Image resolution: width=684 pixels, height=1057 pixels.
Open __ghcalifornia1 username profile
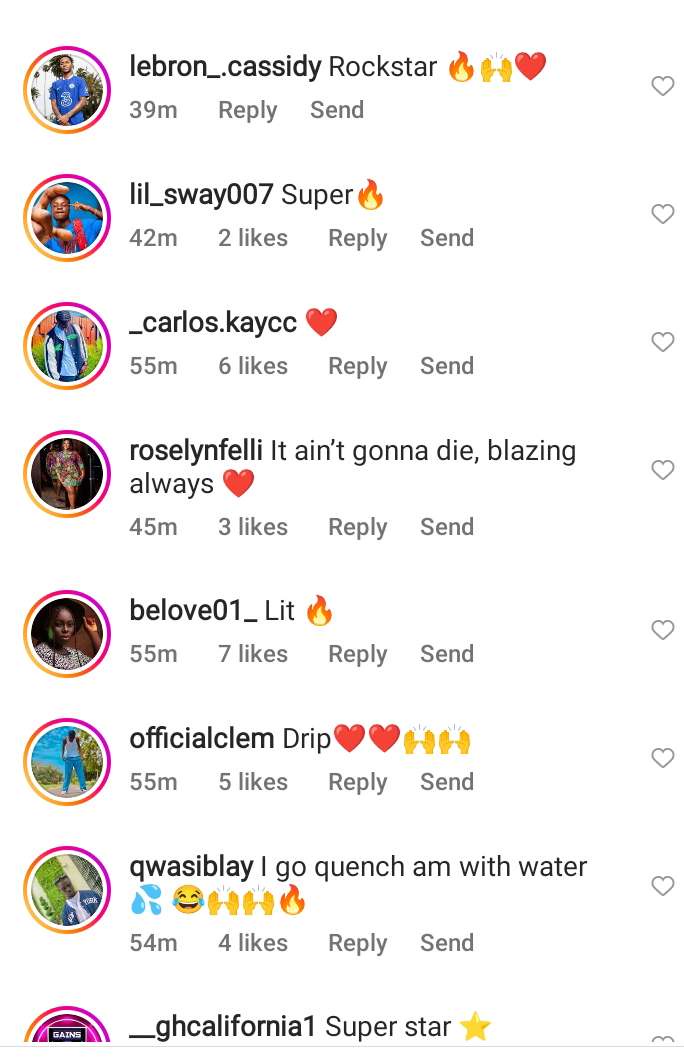(223, 1027)
